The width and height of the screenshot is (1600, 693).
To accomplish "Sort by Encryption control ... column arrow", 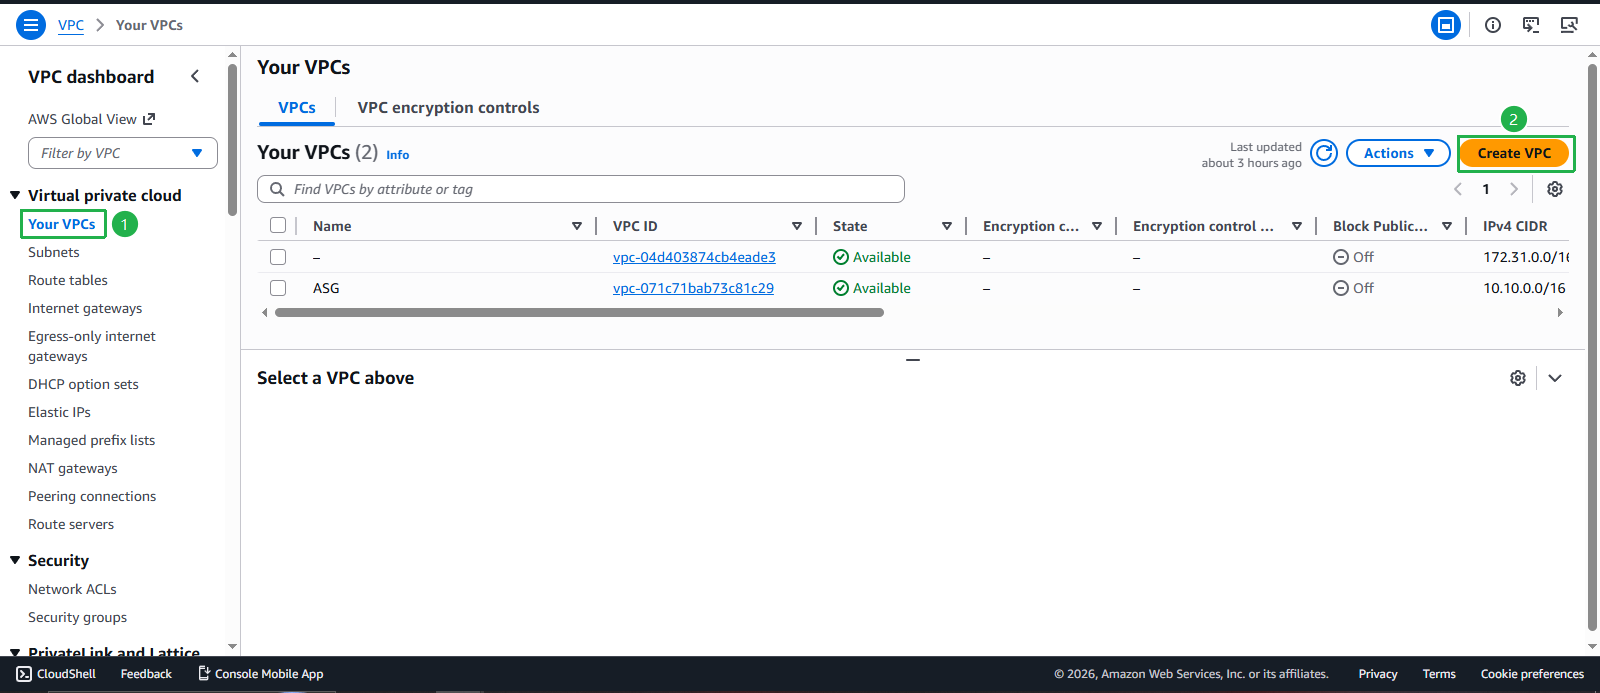I will pos(1297,226).
